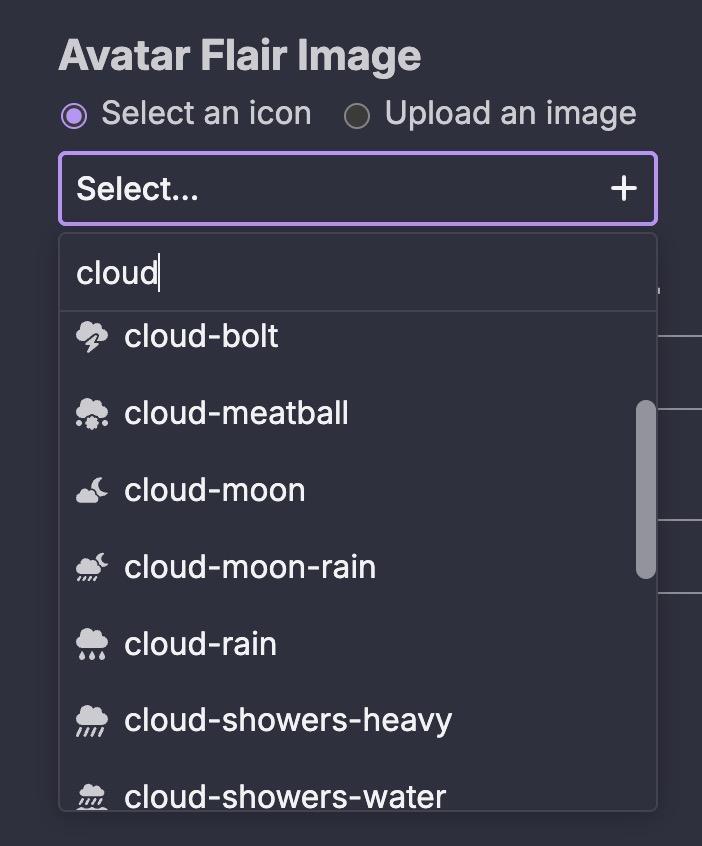Click the 'Upload an image' label text
702x846 pixels.
[x=510, y=114]
